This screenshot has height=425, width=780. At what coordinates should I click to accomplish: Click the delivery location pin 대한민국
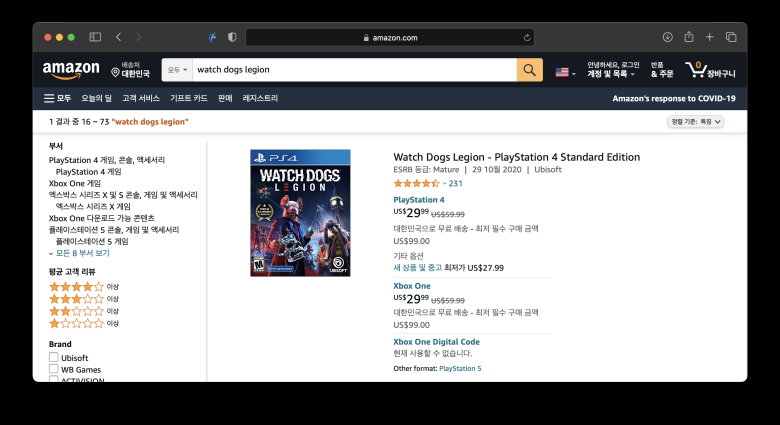(130, 70)
